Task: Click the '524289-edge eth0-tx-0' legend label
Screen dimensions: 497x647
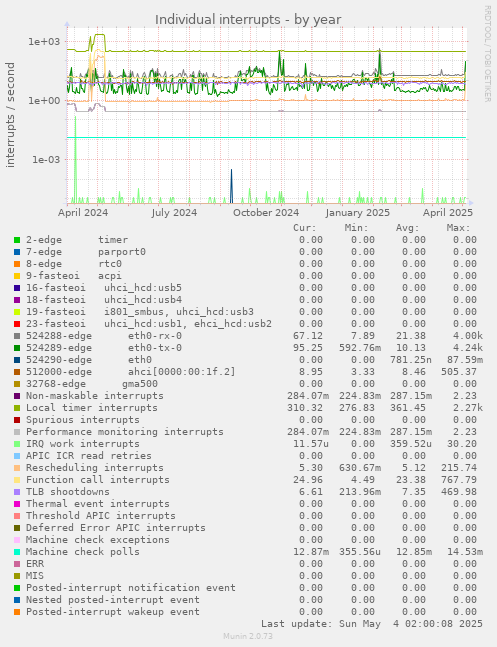Action: [104, 347]
